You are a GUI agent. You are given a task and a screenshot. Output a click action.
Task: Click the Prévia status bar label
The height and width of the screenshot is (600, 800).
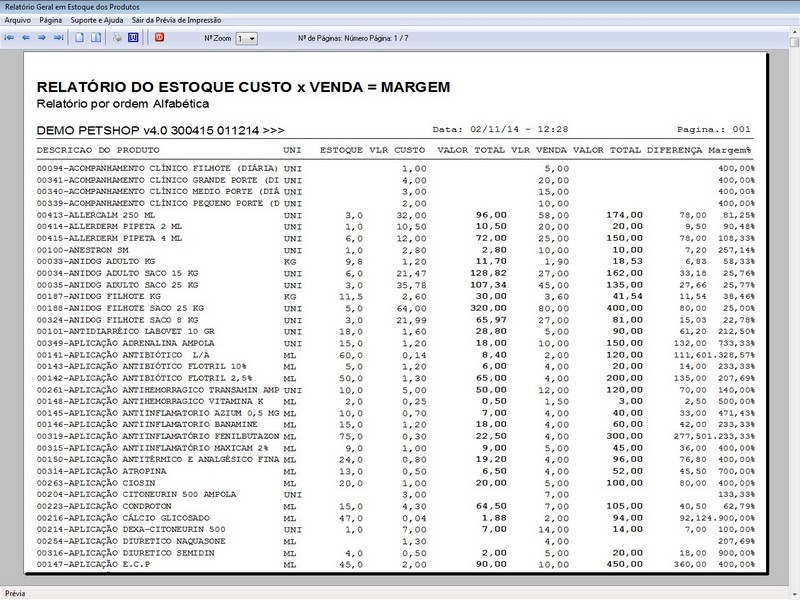tap(16, 593)
